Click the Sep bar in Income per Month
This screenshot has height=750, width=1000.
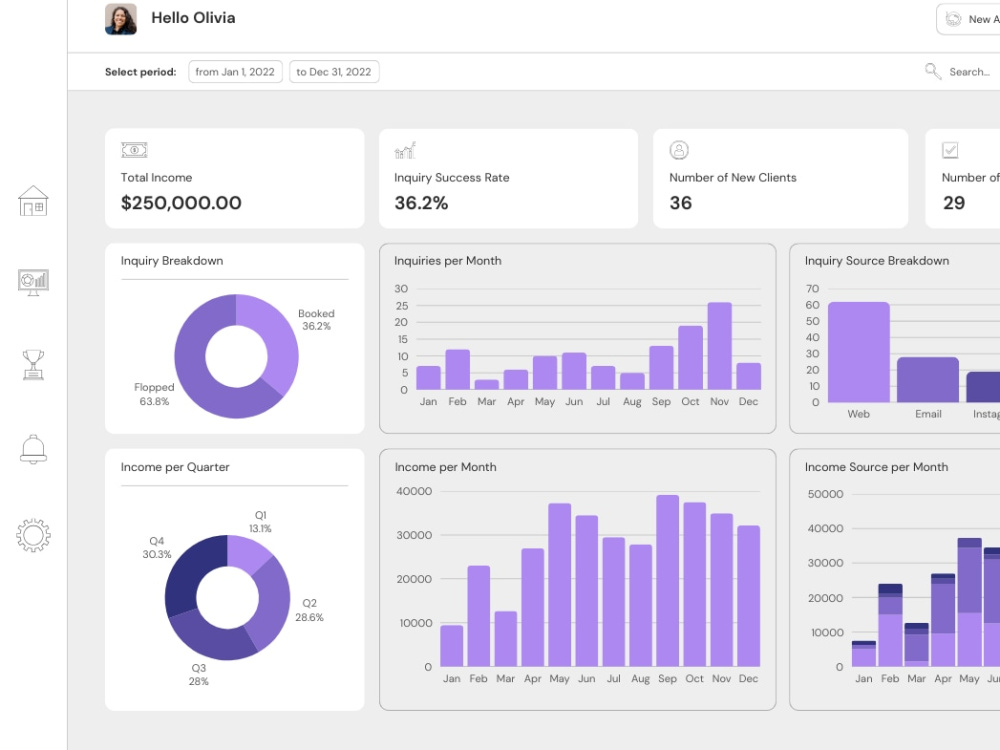click(667, 581)
